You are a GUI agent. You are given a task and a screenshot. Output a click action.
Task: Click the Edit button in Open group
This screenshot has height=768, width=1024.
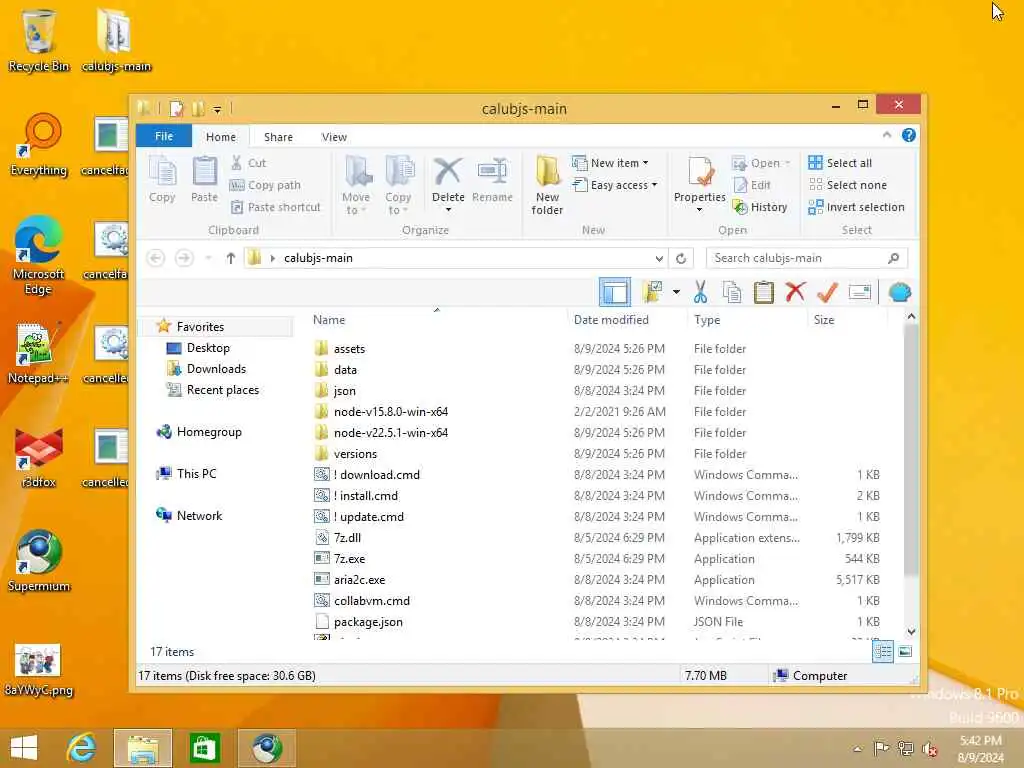752,185
